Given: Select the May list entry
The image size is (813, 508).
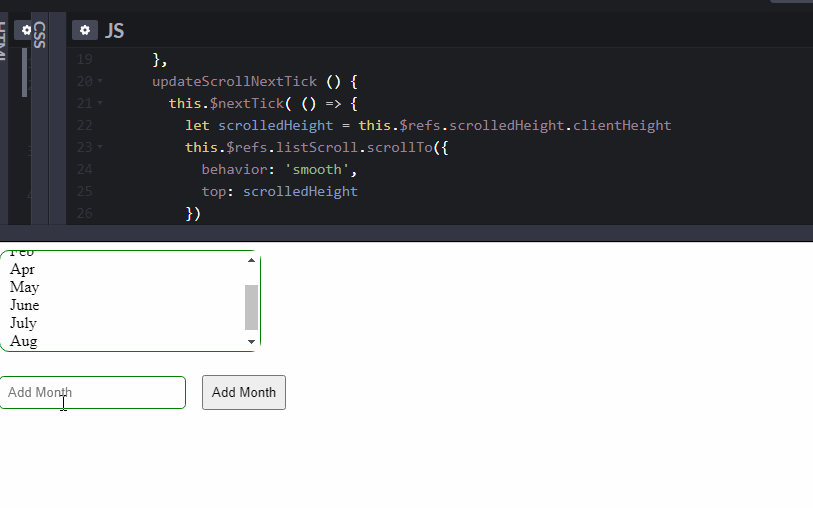Looking at the screenshot, I should pyautogui.click(x=24, y=287).
